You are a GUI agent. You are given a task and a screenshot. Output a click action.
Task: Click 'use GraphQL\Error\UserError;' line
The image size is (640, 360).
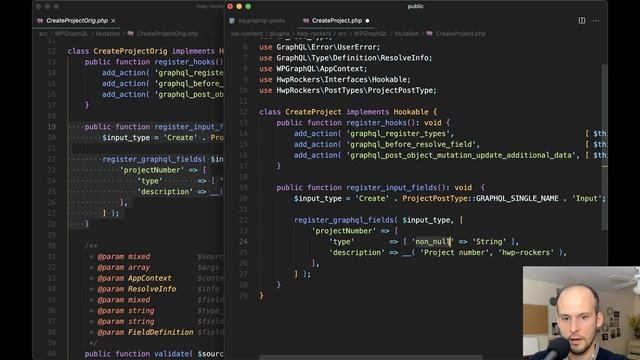[x=320, y=47]
